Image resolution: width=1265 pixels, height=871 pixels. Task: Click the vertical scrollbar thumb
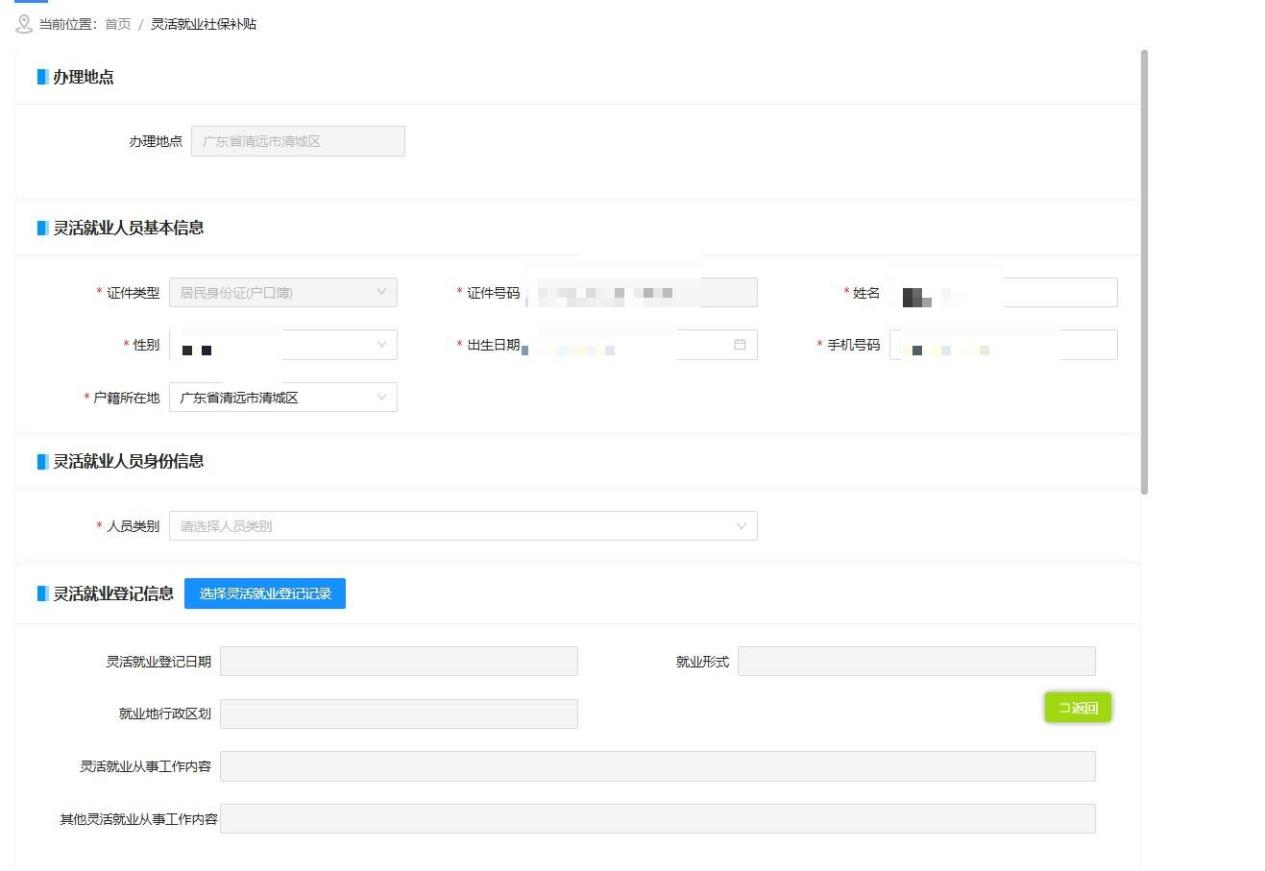(1144, 270)
